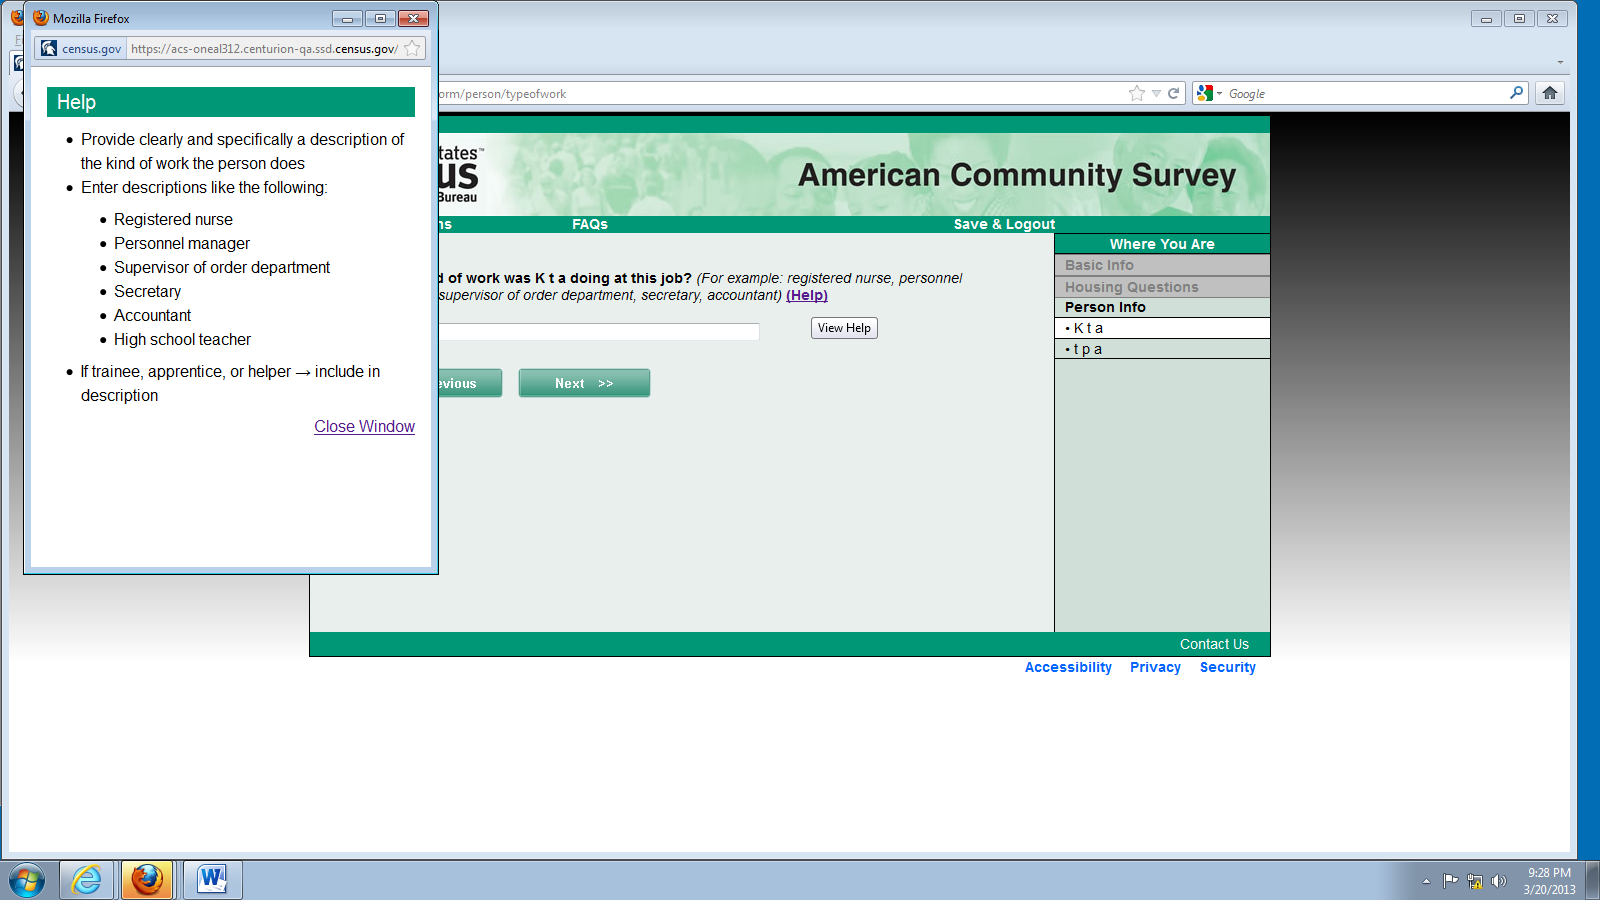The width and height of the screenshot is (1600, 900).
Task: Click the Next >> button
Action: (x=584, y=383)
